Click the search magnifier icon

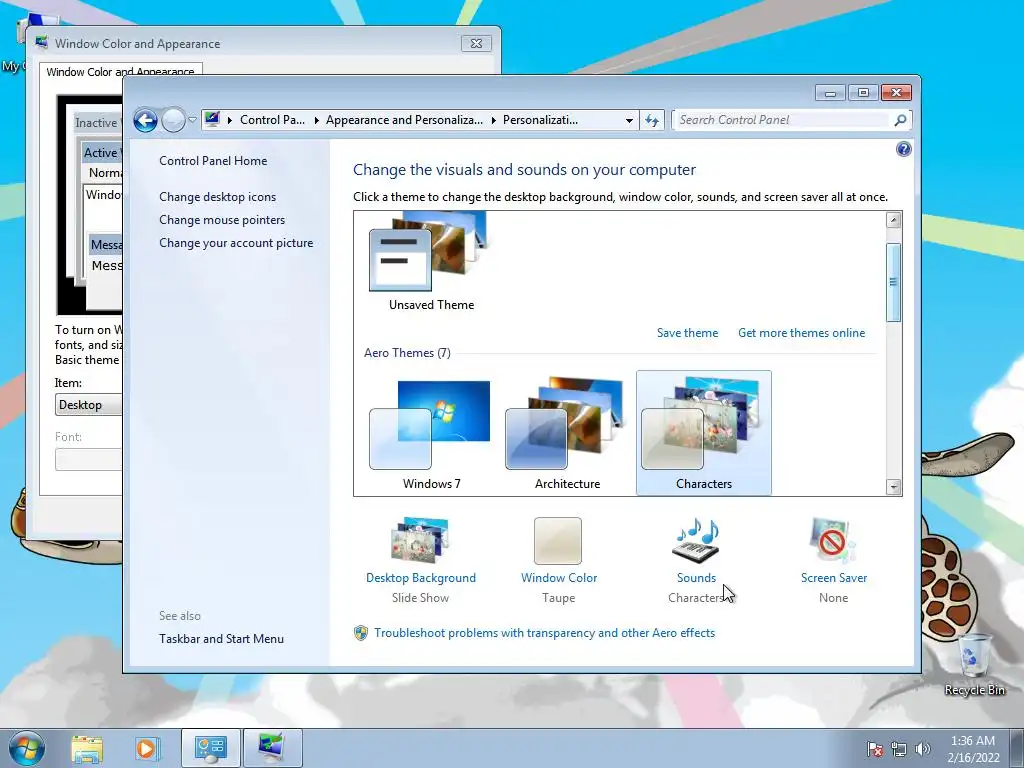pyautogui.click(x=900, y=120)
